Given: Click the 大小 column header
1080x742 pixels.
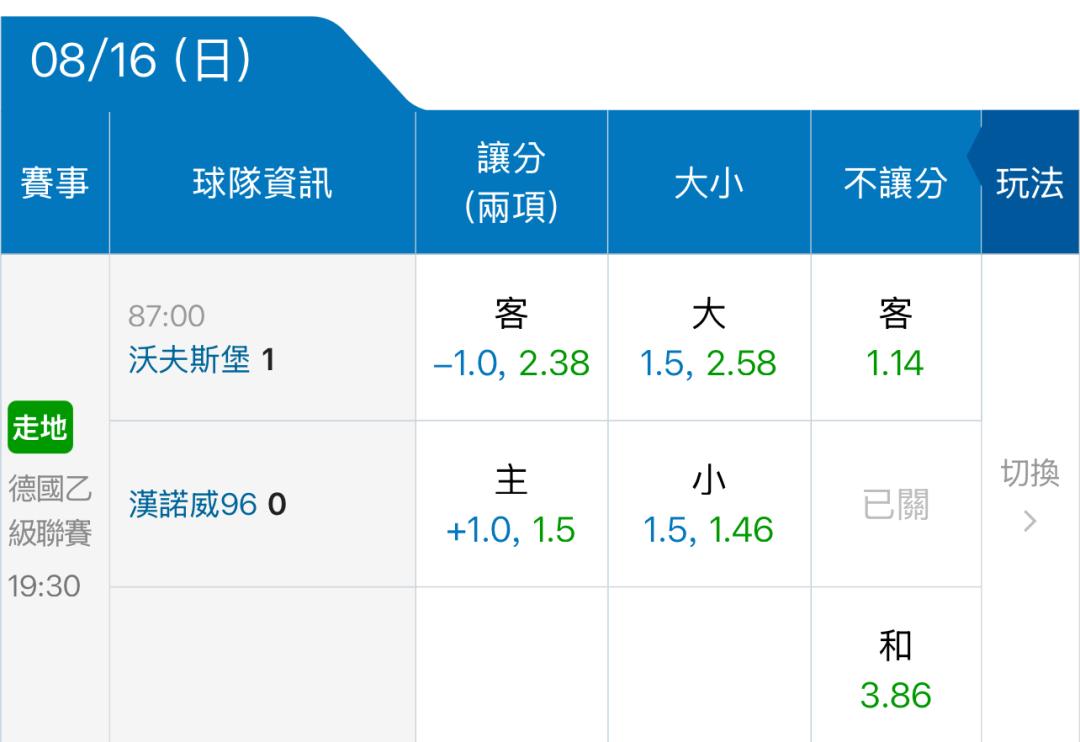Looking at the screenshot, I should pos(709,183).
